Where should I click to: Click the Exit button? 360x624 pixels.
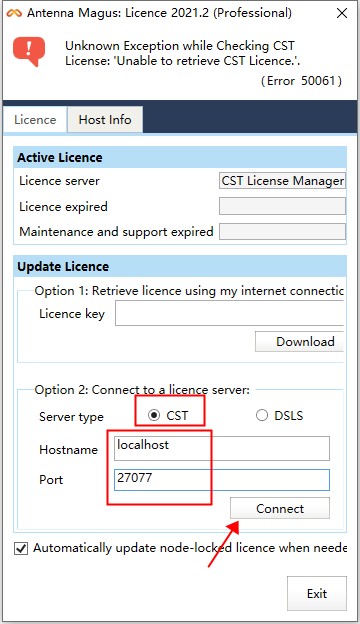coord(317,593)
